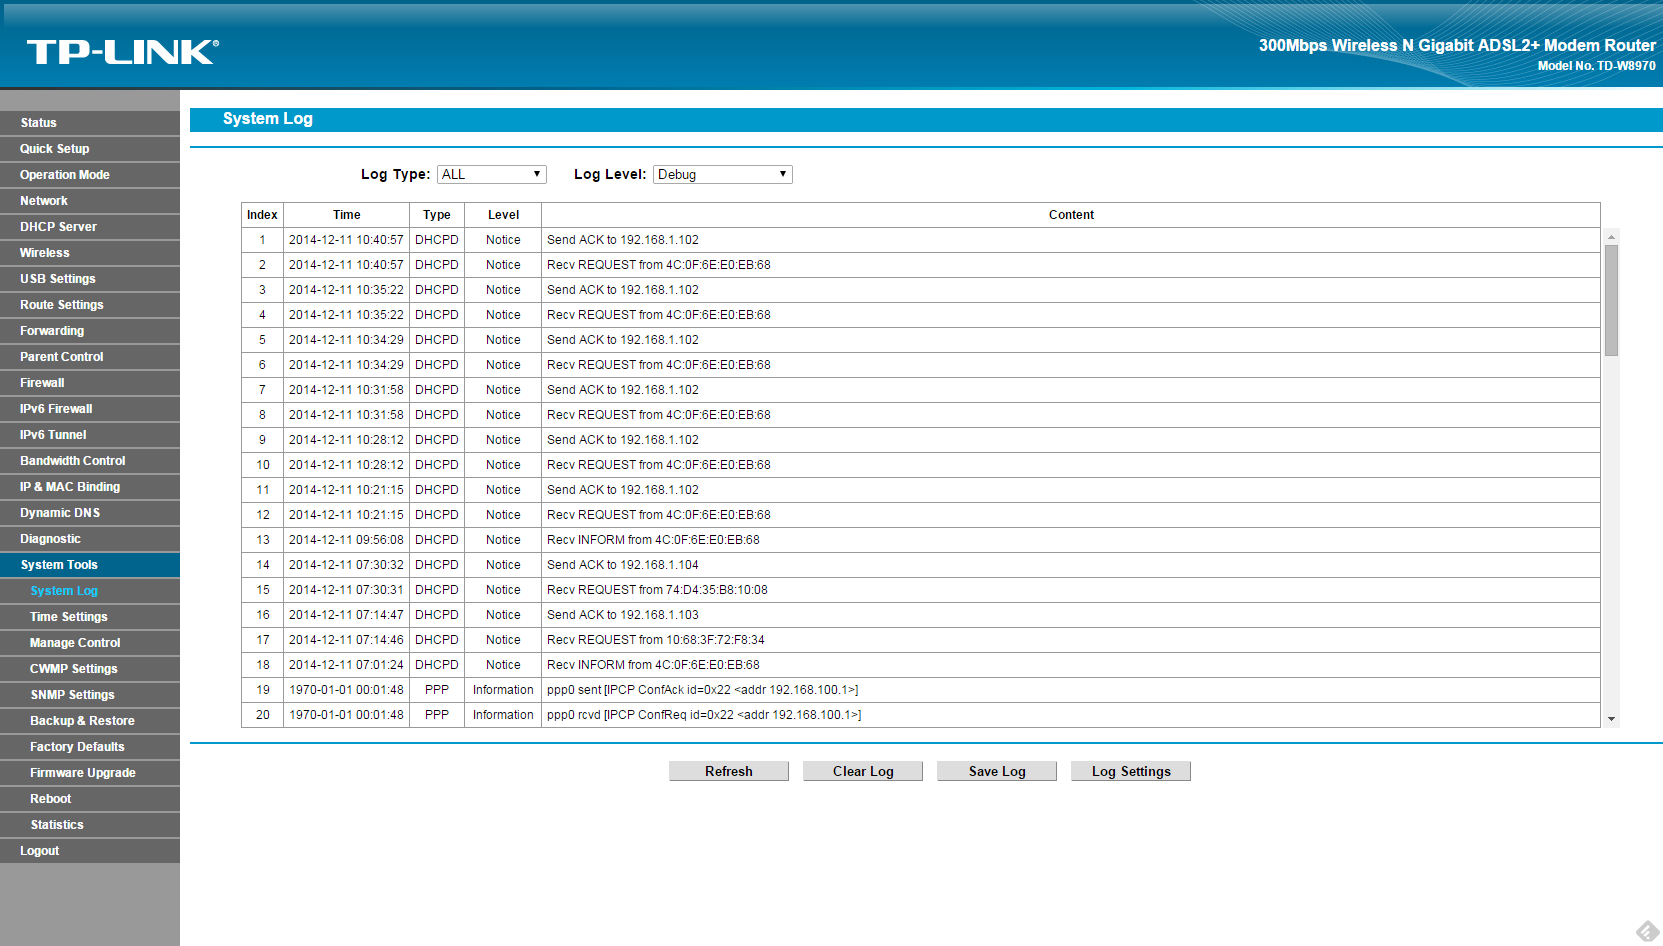Open DHCP Server settings
The image size is (1663, 946).
point(90,227)
